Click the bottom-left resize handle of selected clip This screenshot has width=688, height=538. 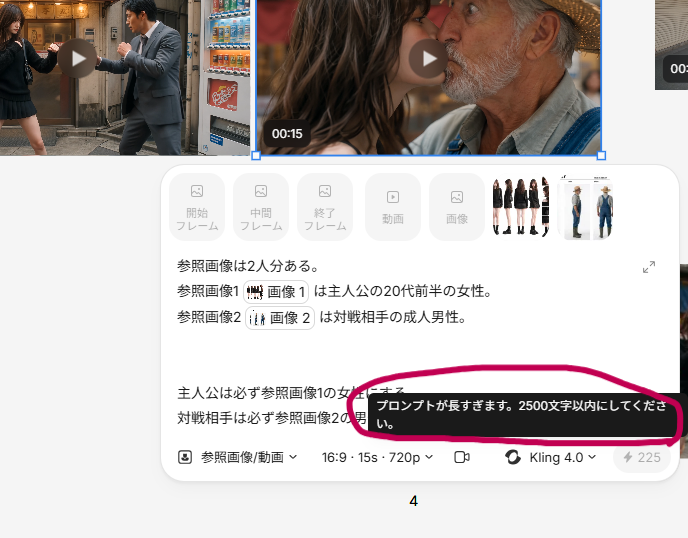point(256,155)
